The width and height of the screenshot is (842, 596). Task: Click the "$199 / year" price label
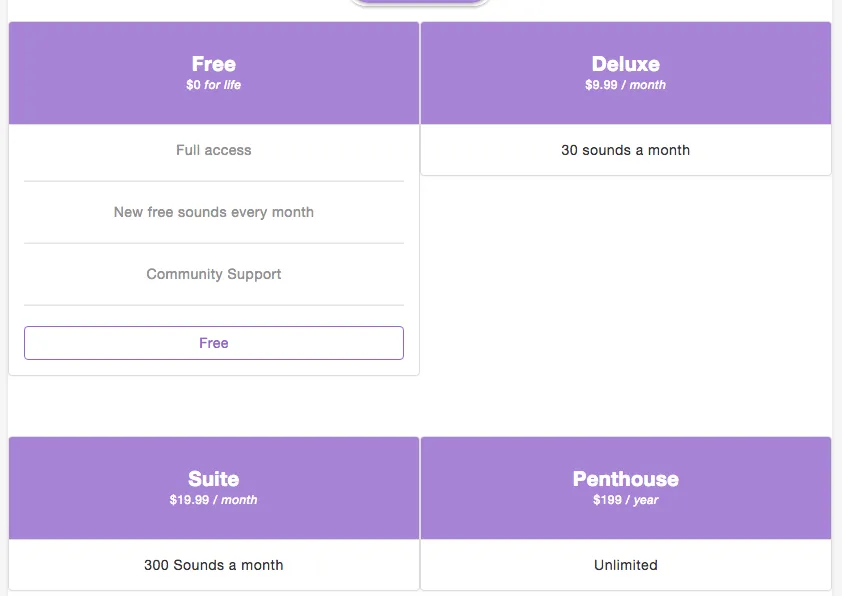point(626,500)
